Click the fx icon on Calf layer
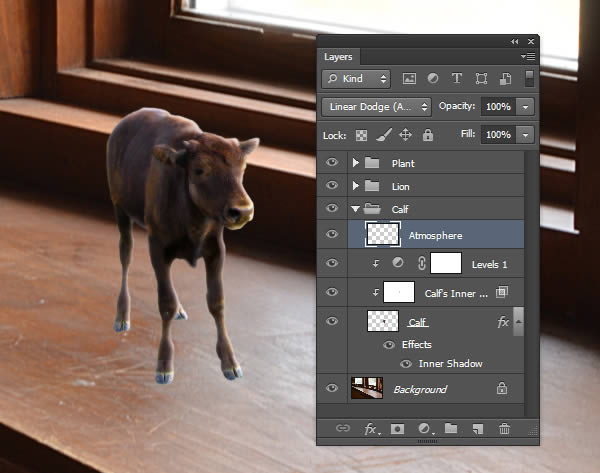Screen dimensions: 600x473 503,322
